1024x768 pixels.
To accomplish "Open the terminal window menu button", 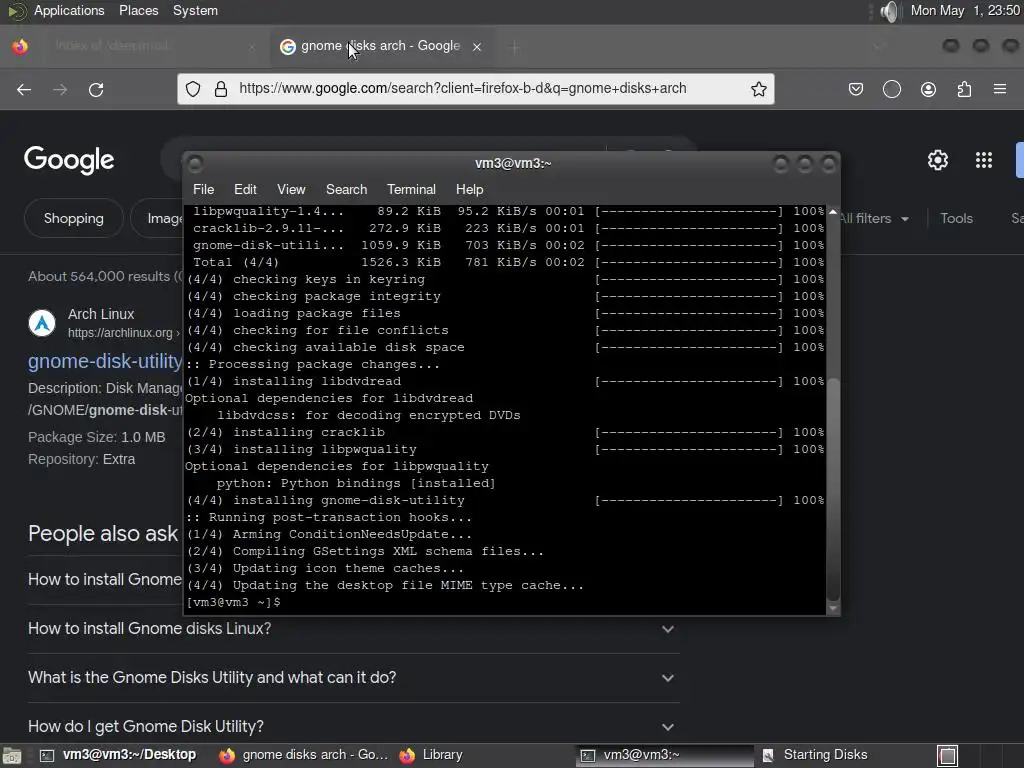I will [195, 163].
